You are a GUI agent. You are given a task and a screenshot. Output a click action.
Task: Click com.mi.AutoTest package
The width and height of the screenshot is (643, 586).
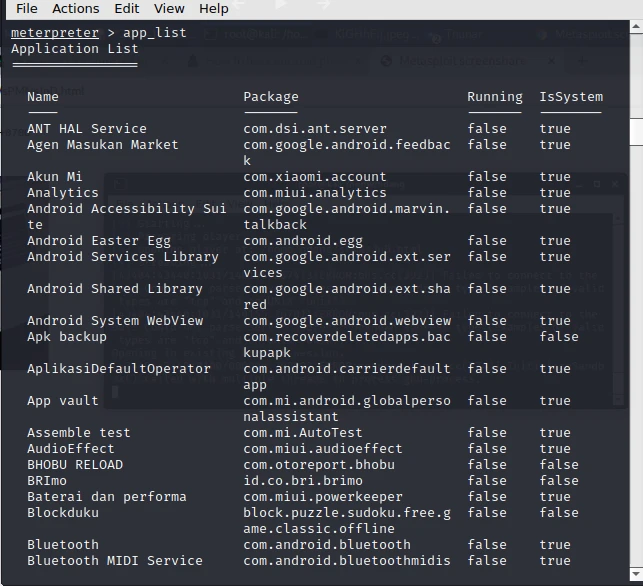(303, 433)
